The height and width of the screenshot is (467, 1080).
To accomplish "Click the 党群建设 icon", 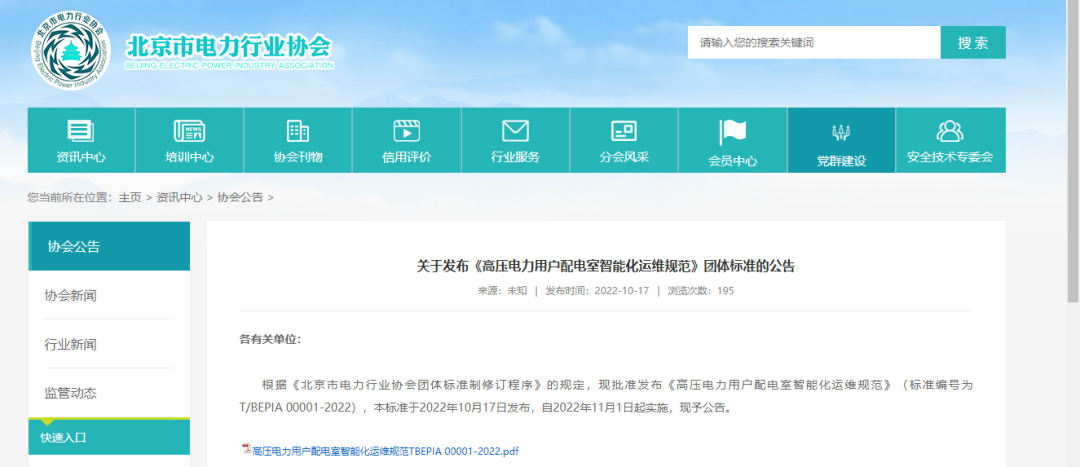I will [840, 134].
